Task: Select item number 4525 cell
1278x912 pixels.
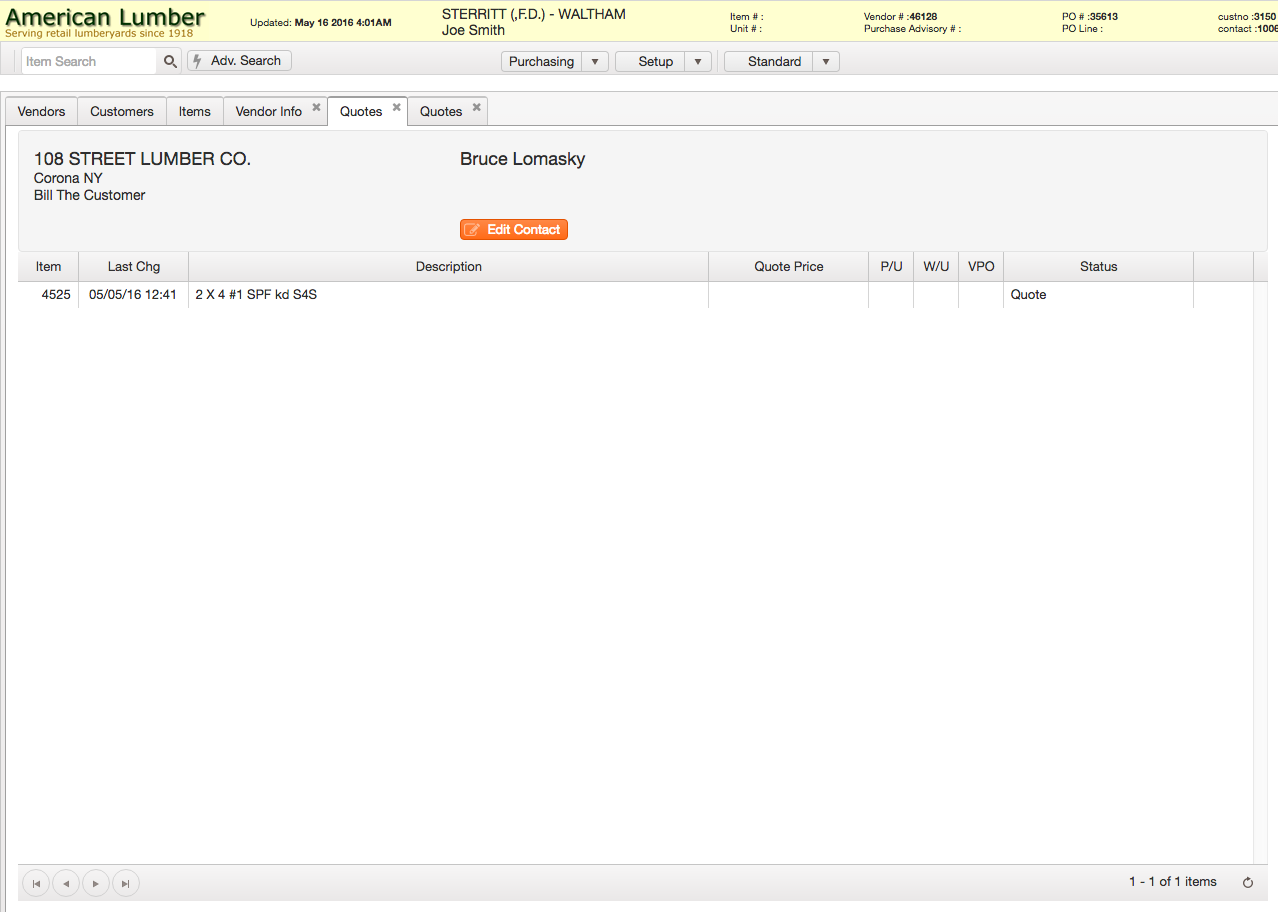Action: pos(49,295)
